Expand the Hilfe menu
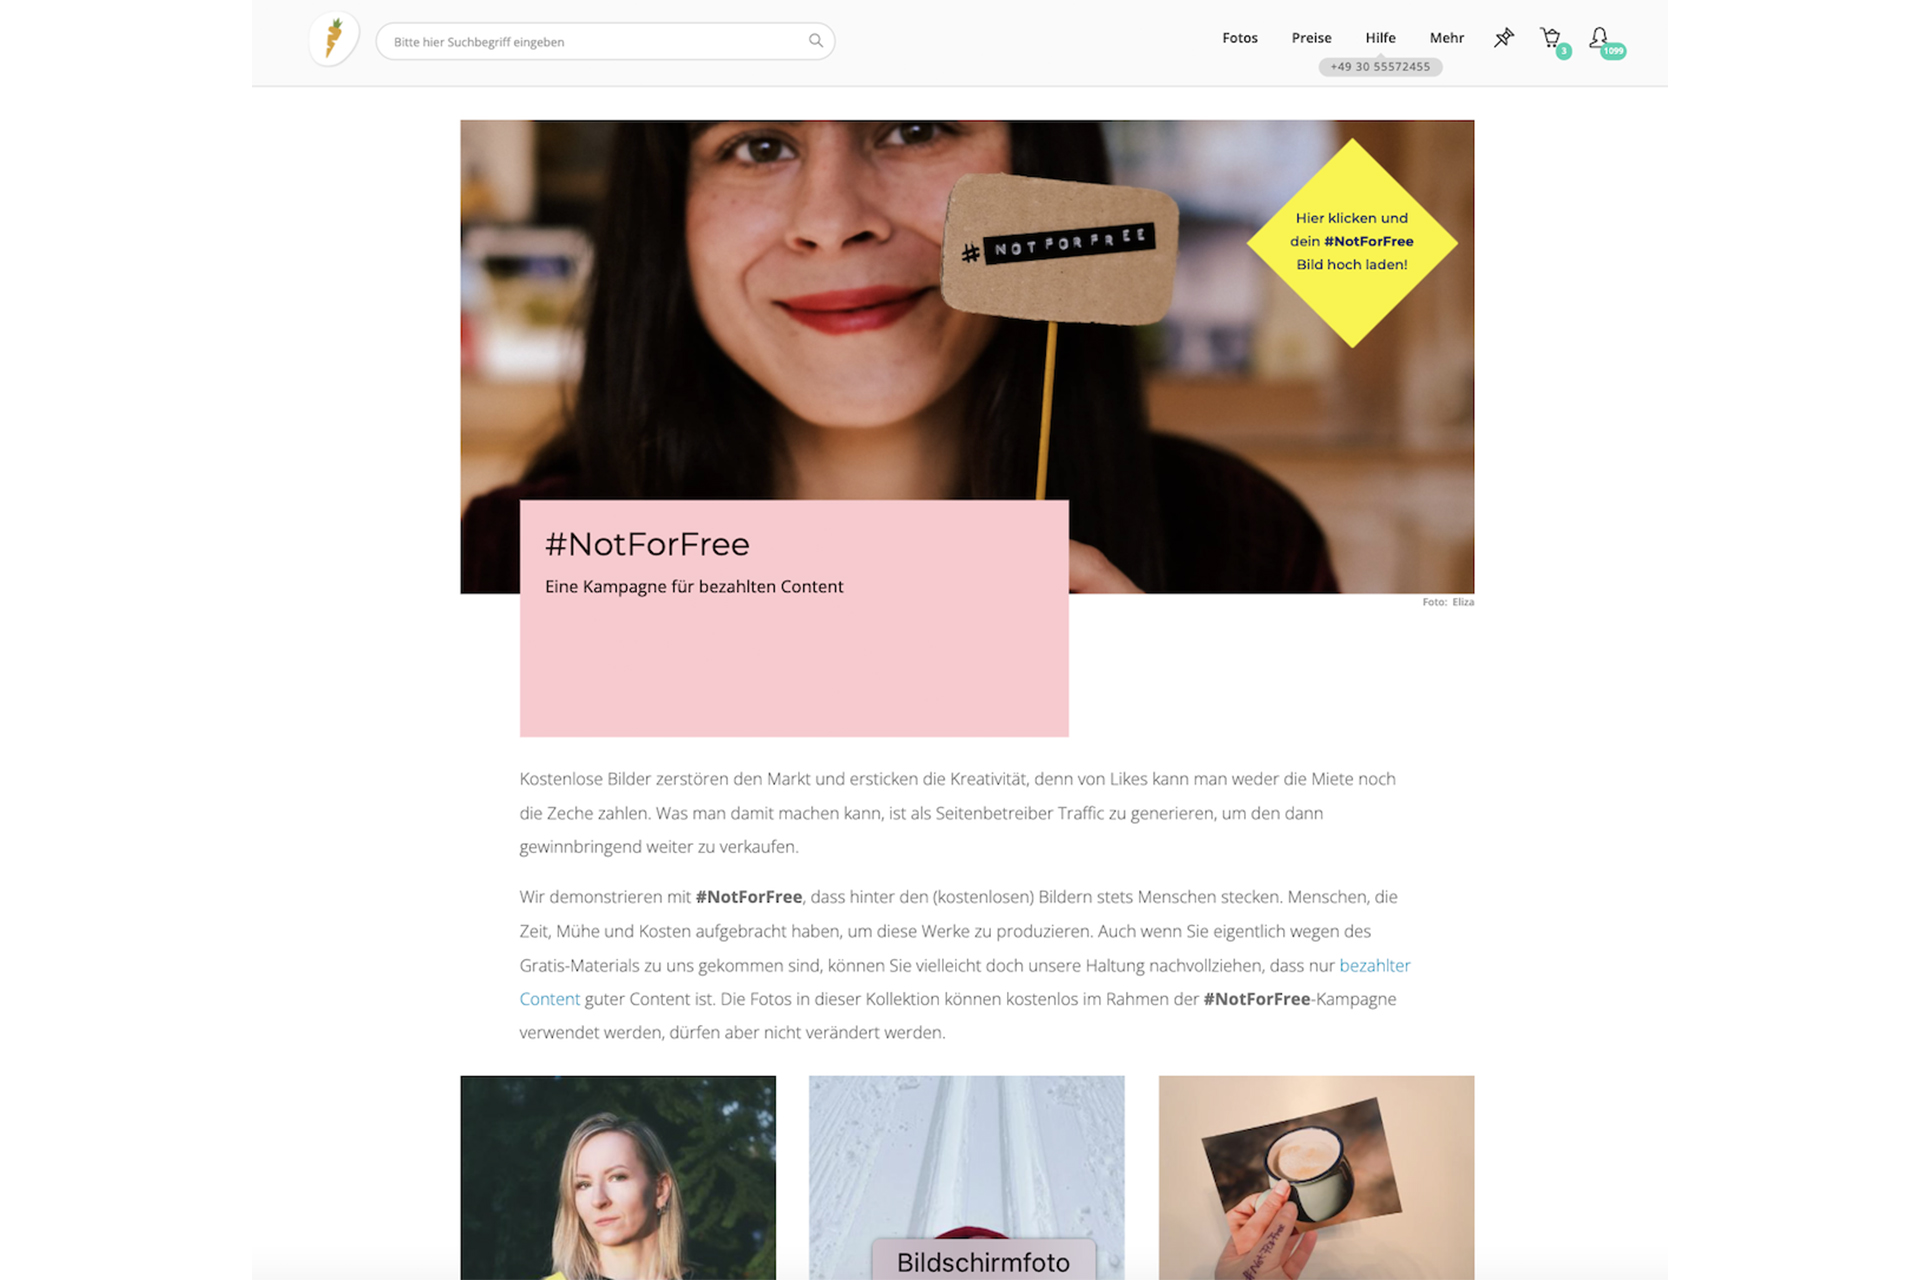The height and width of the screenshot is (1280, 1920). pyautogui.click(x=1380, y=38)
